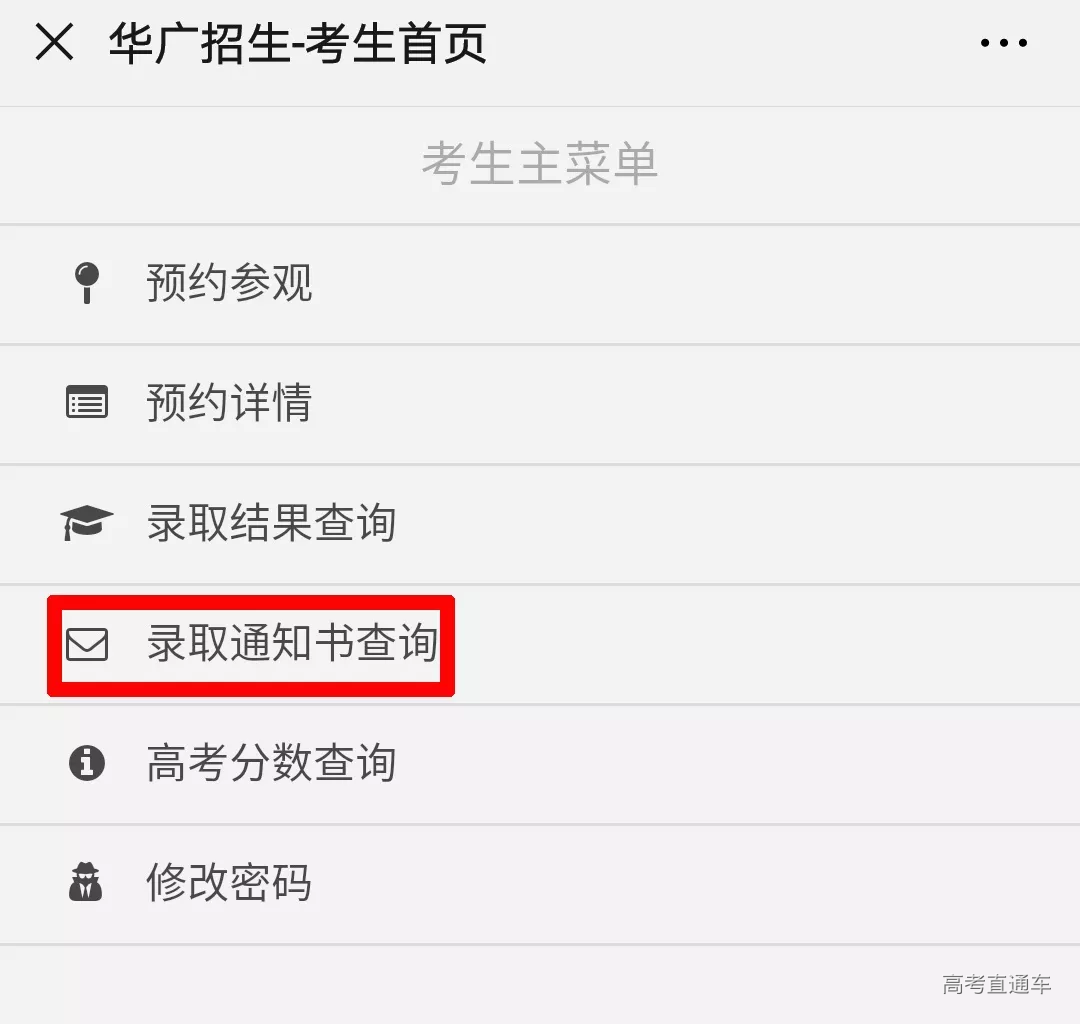Click the info circle icon beside 高考分数查询
This screenshot has height=1024, width=1080.
(x=87, y=763)
